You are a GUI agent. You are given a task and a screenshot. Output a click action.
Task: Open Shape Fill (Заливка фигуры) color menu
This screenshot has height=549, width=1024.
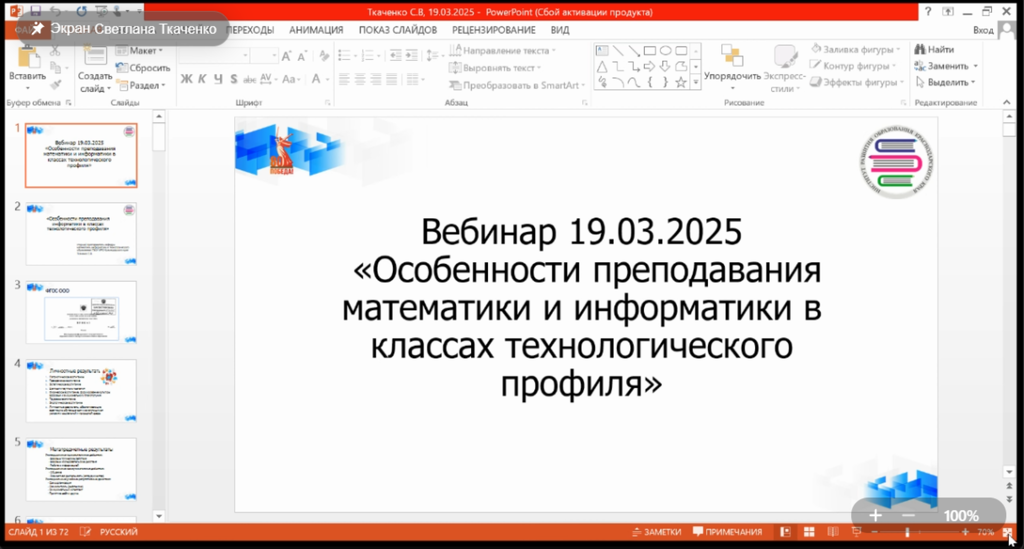coord(856,49)
